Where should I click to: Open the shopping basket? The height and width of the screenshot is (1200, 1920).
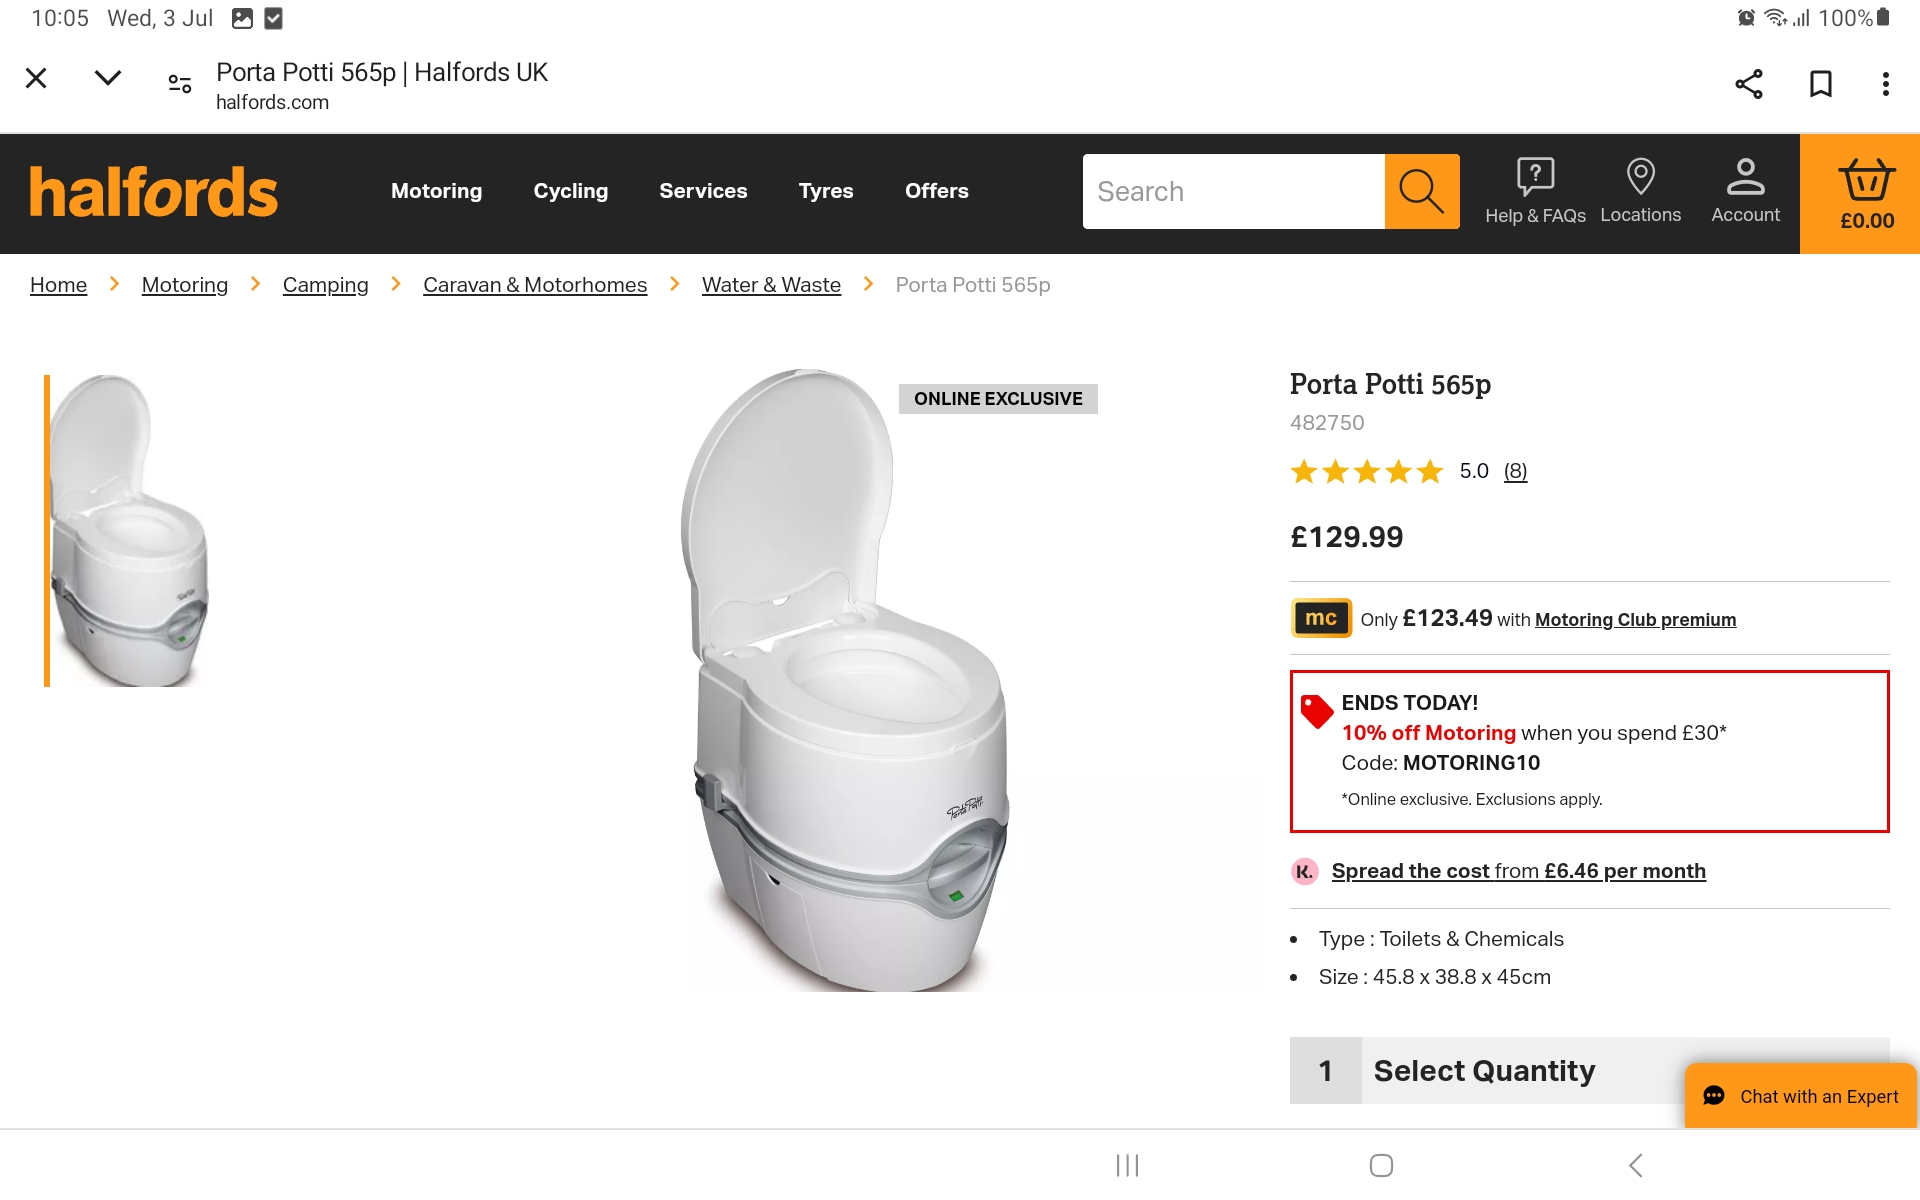tap(1862, 190)
